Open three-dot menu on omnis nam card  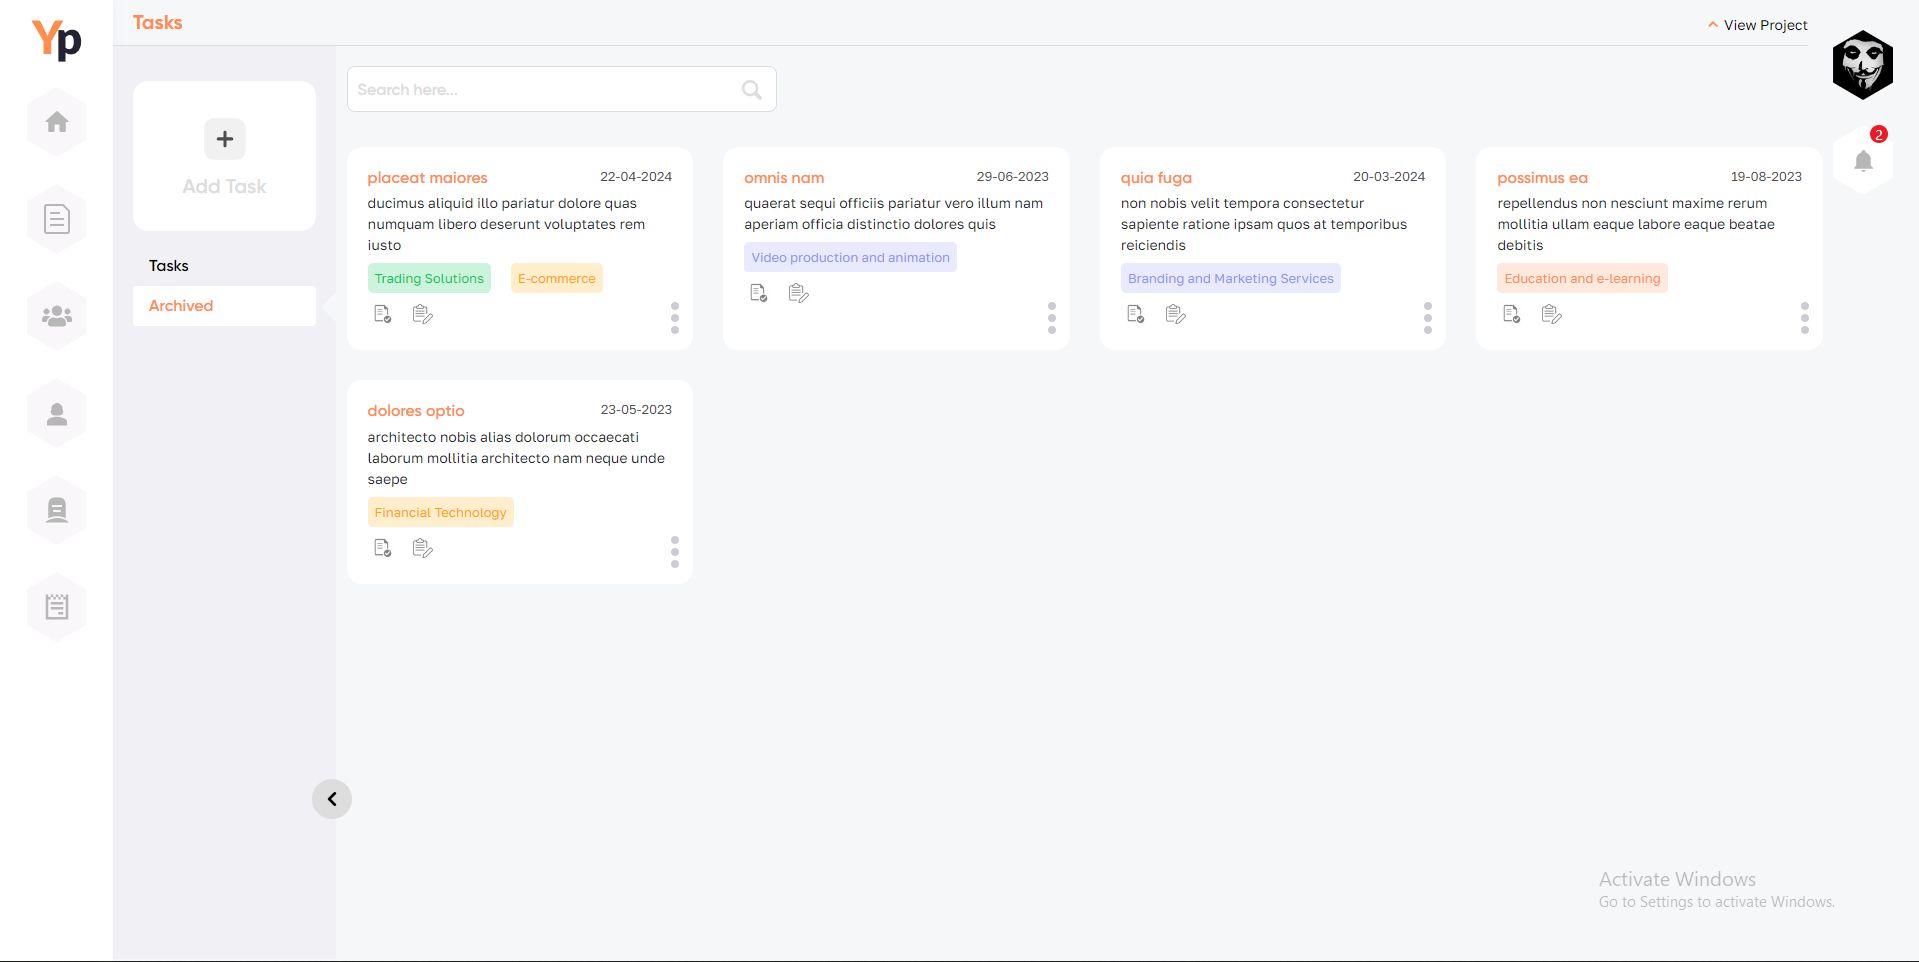click(x=1052, y=318)
